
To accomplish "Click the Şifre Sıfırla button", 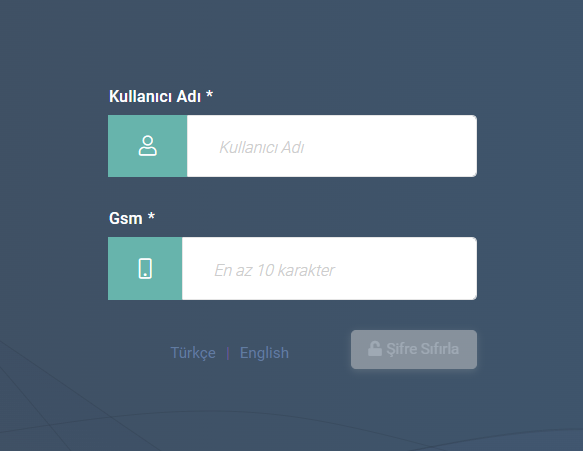I will pyautogui.click(x=414, y=349).
